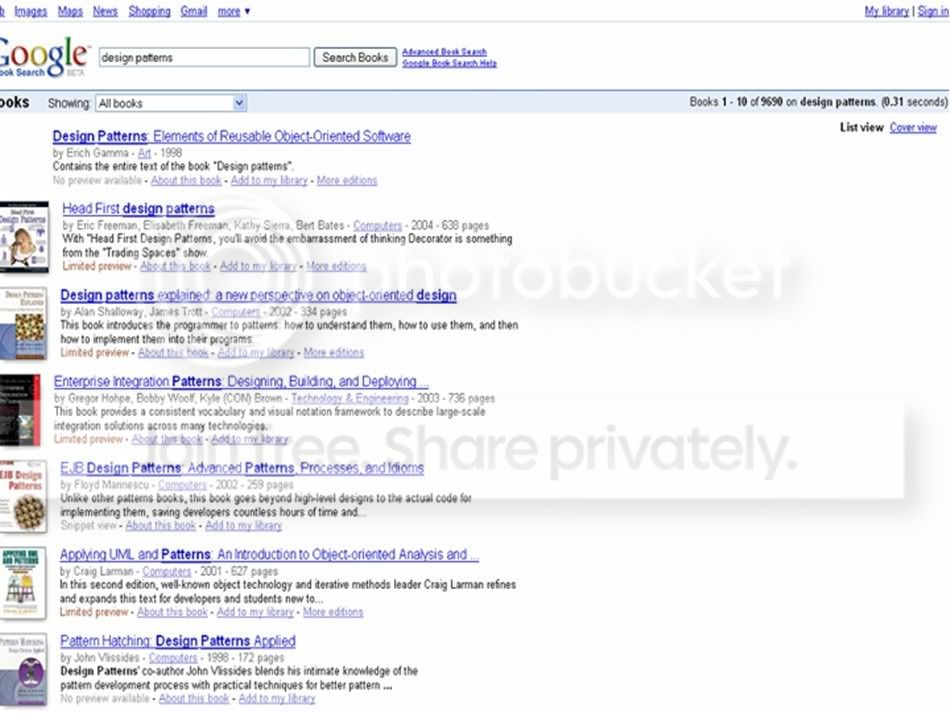
Task: Open the Pattern Hatching cover thumbnail
Action: pos(23,670)
